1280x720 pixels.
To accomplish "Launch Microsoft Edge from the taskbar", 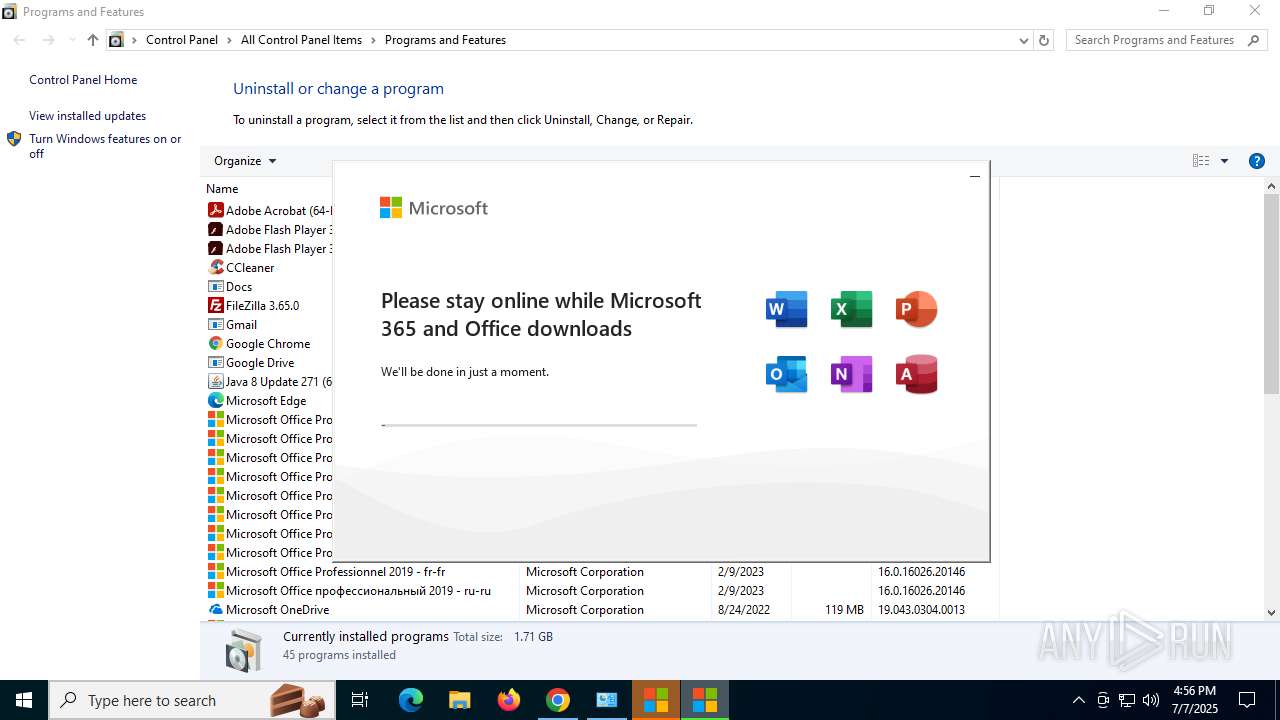I will pyautogui.click(x=411, y=700).
